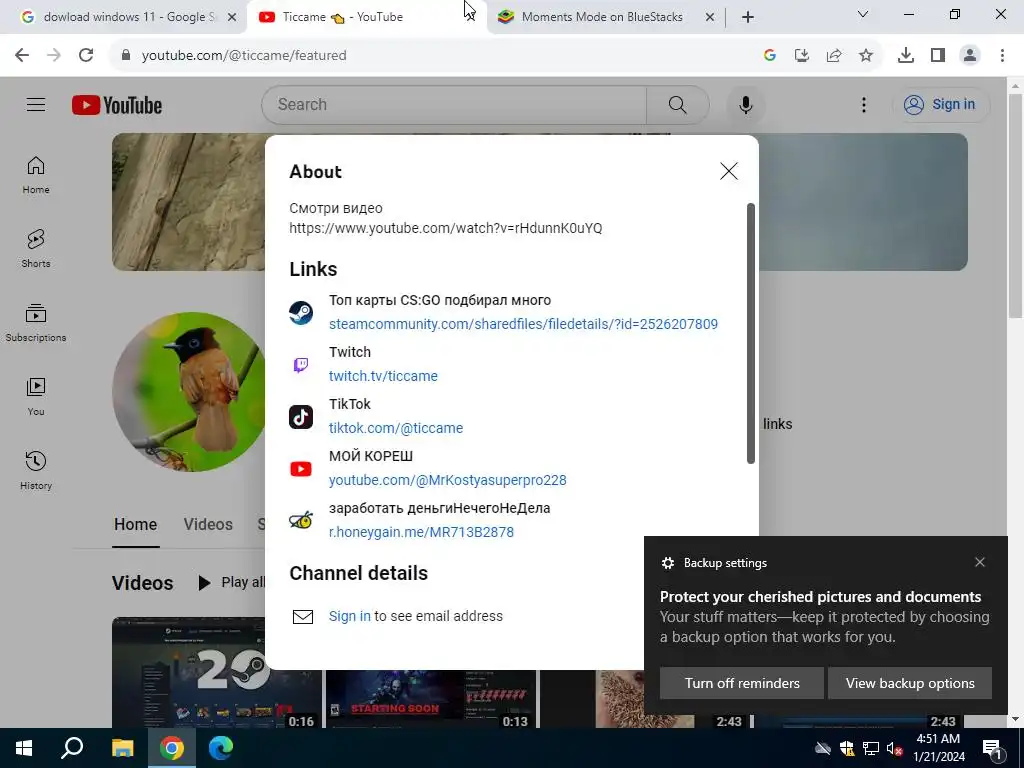This screenshot has width=1024, height=768.
Task: Click the share this page icon
Action: (834, 56)
